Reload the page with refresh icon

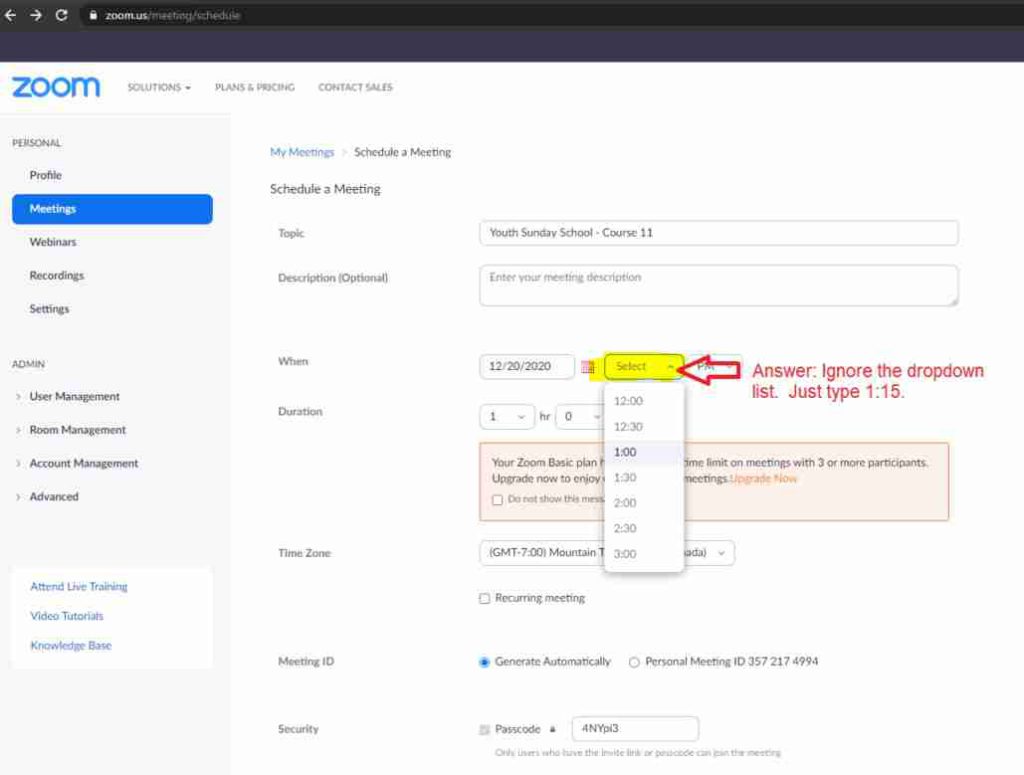[x=62, y=15]
